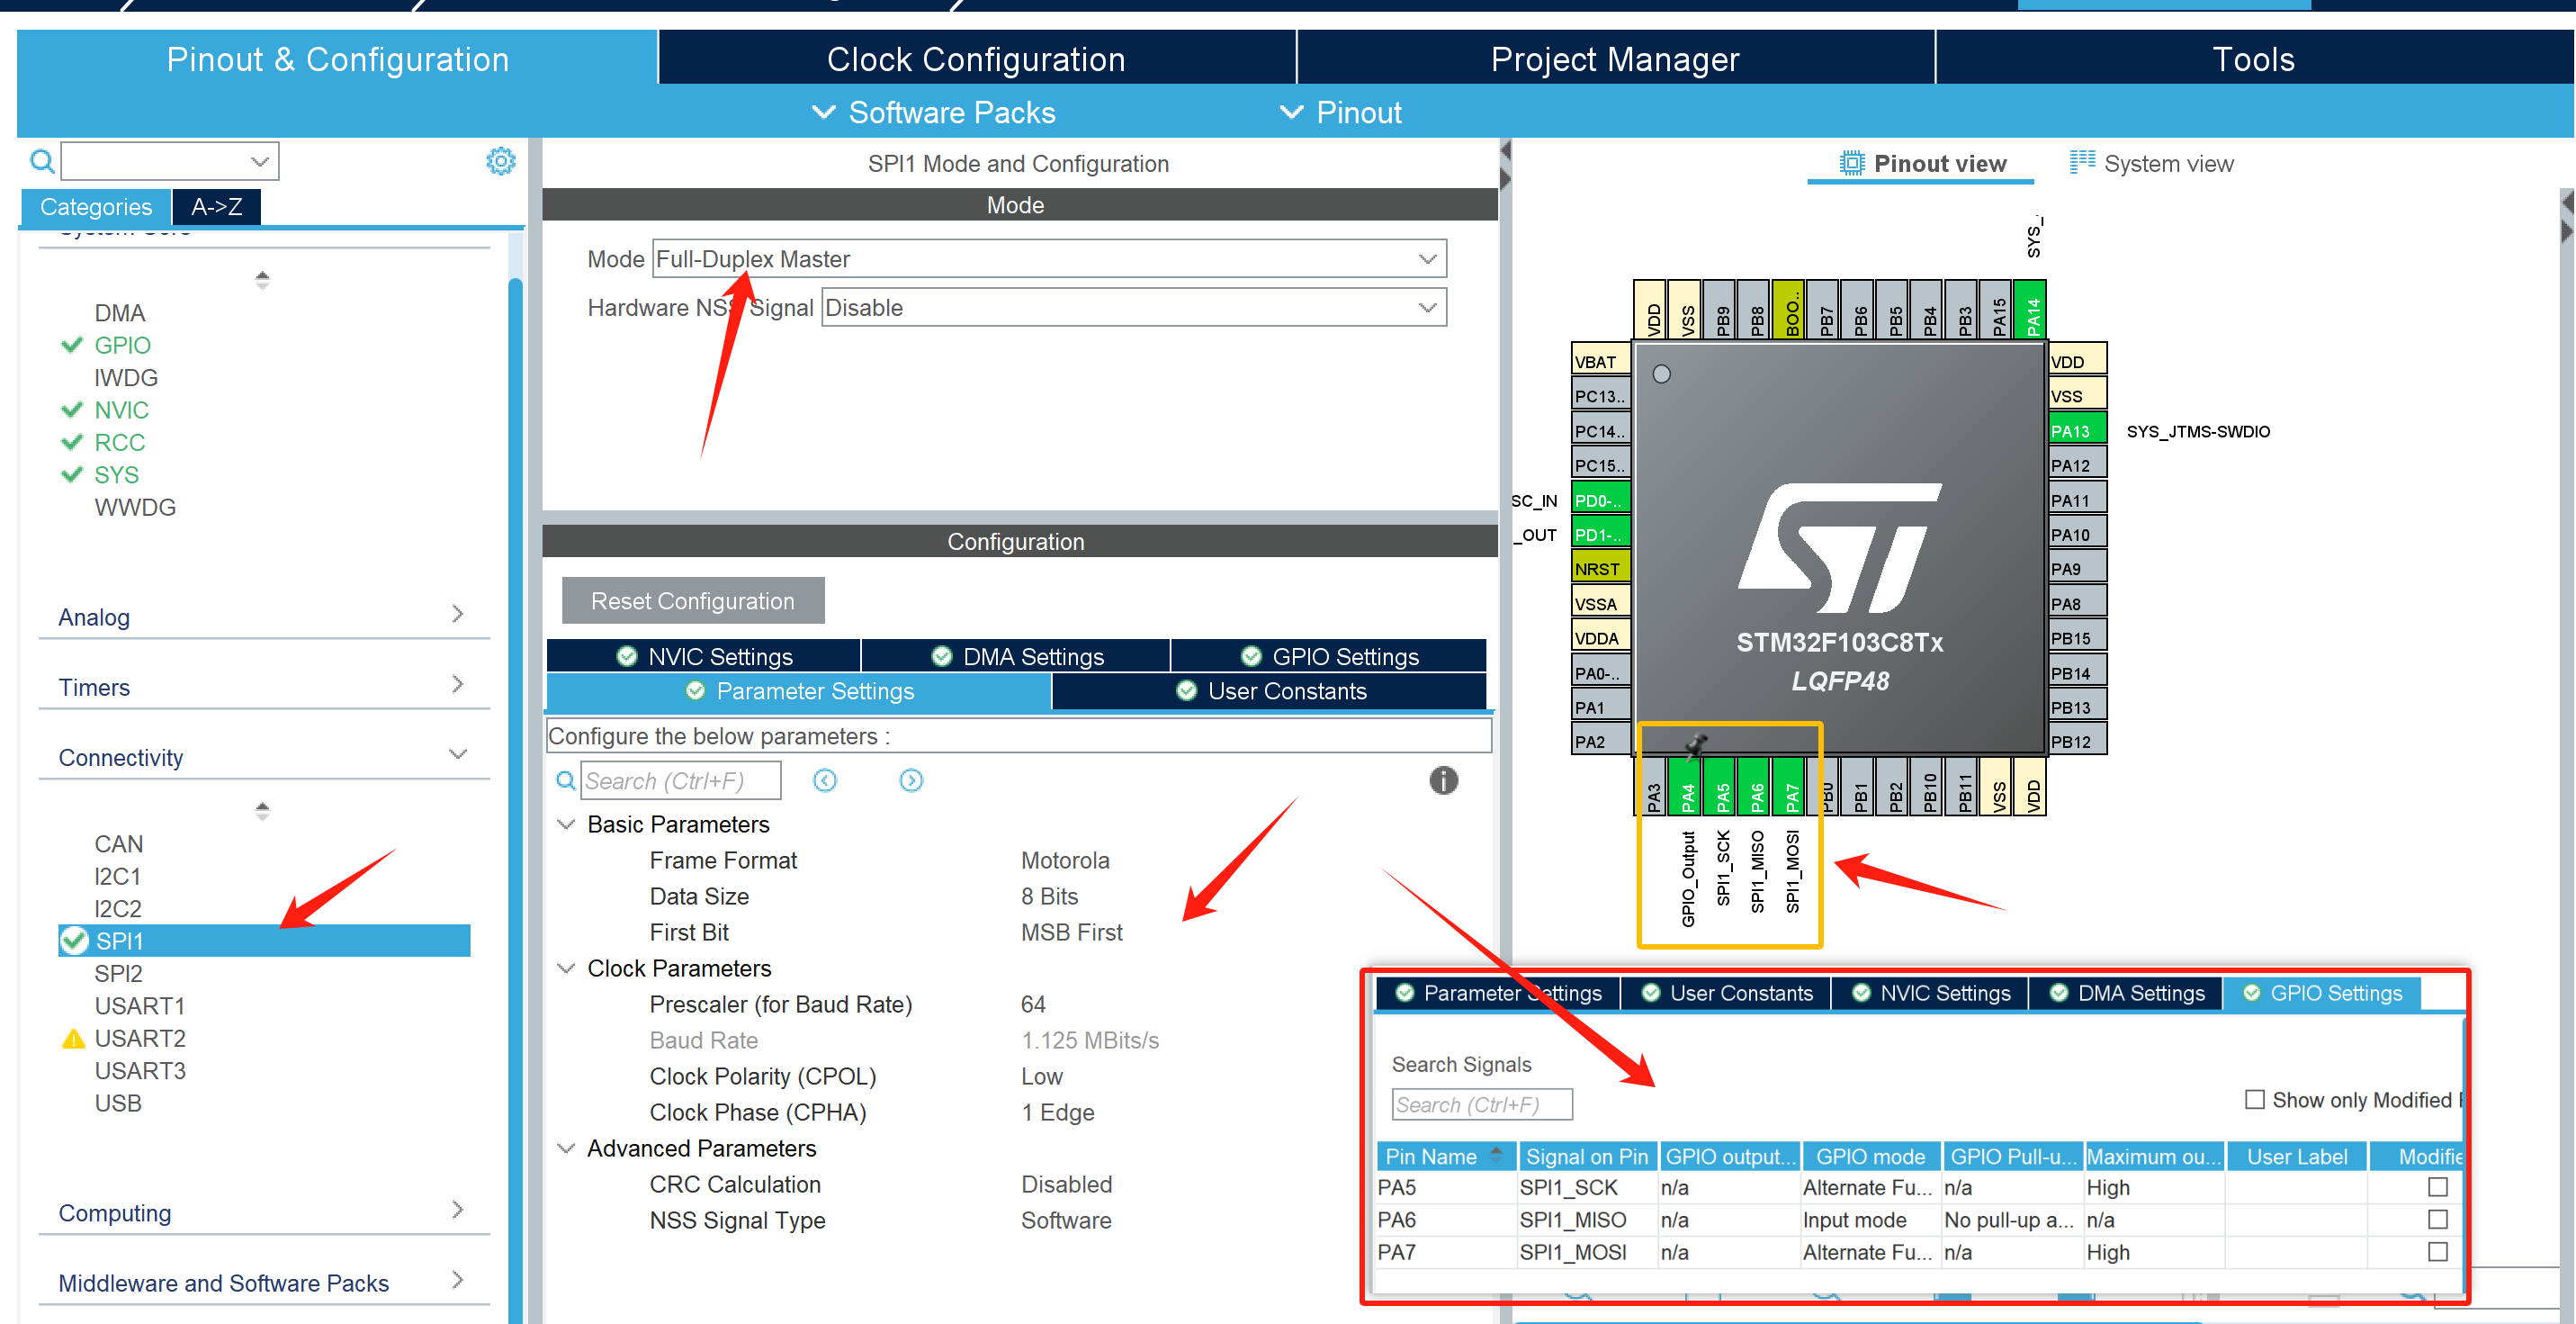Check the Modified box for PA7 row
Screen dimensions: 2576x1324
2437,1252
